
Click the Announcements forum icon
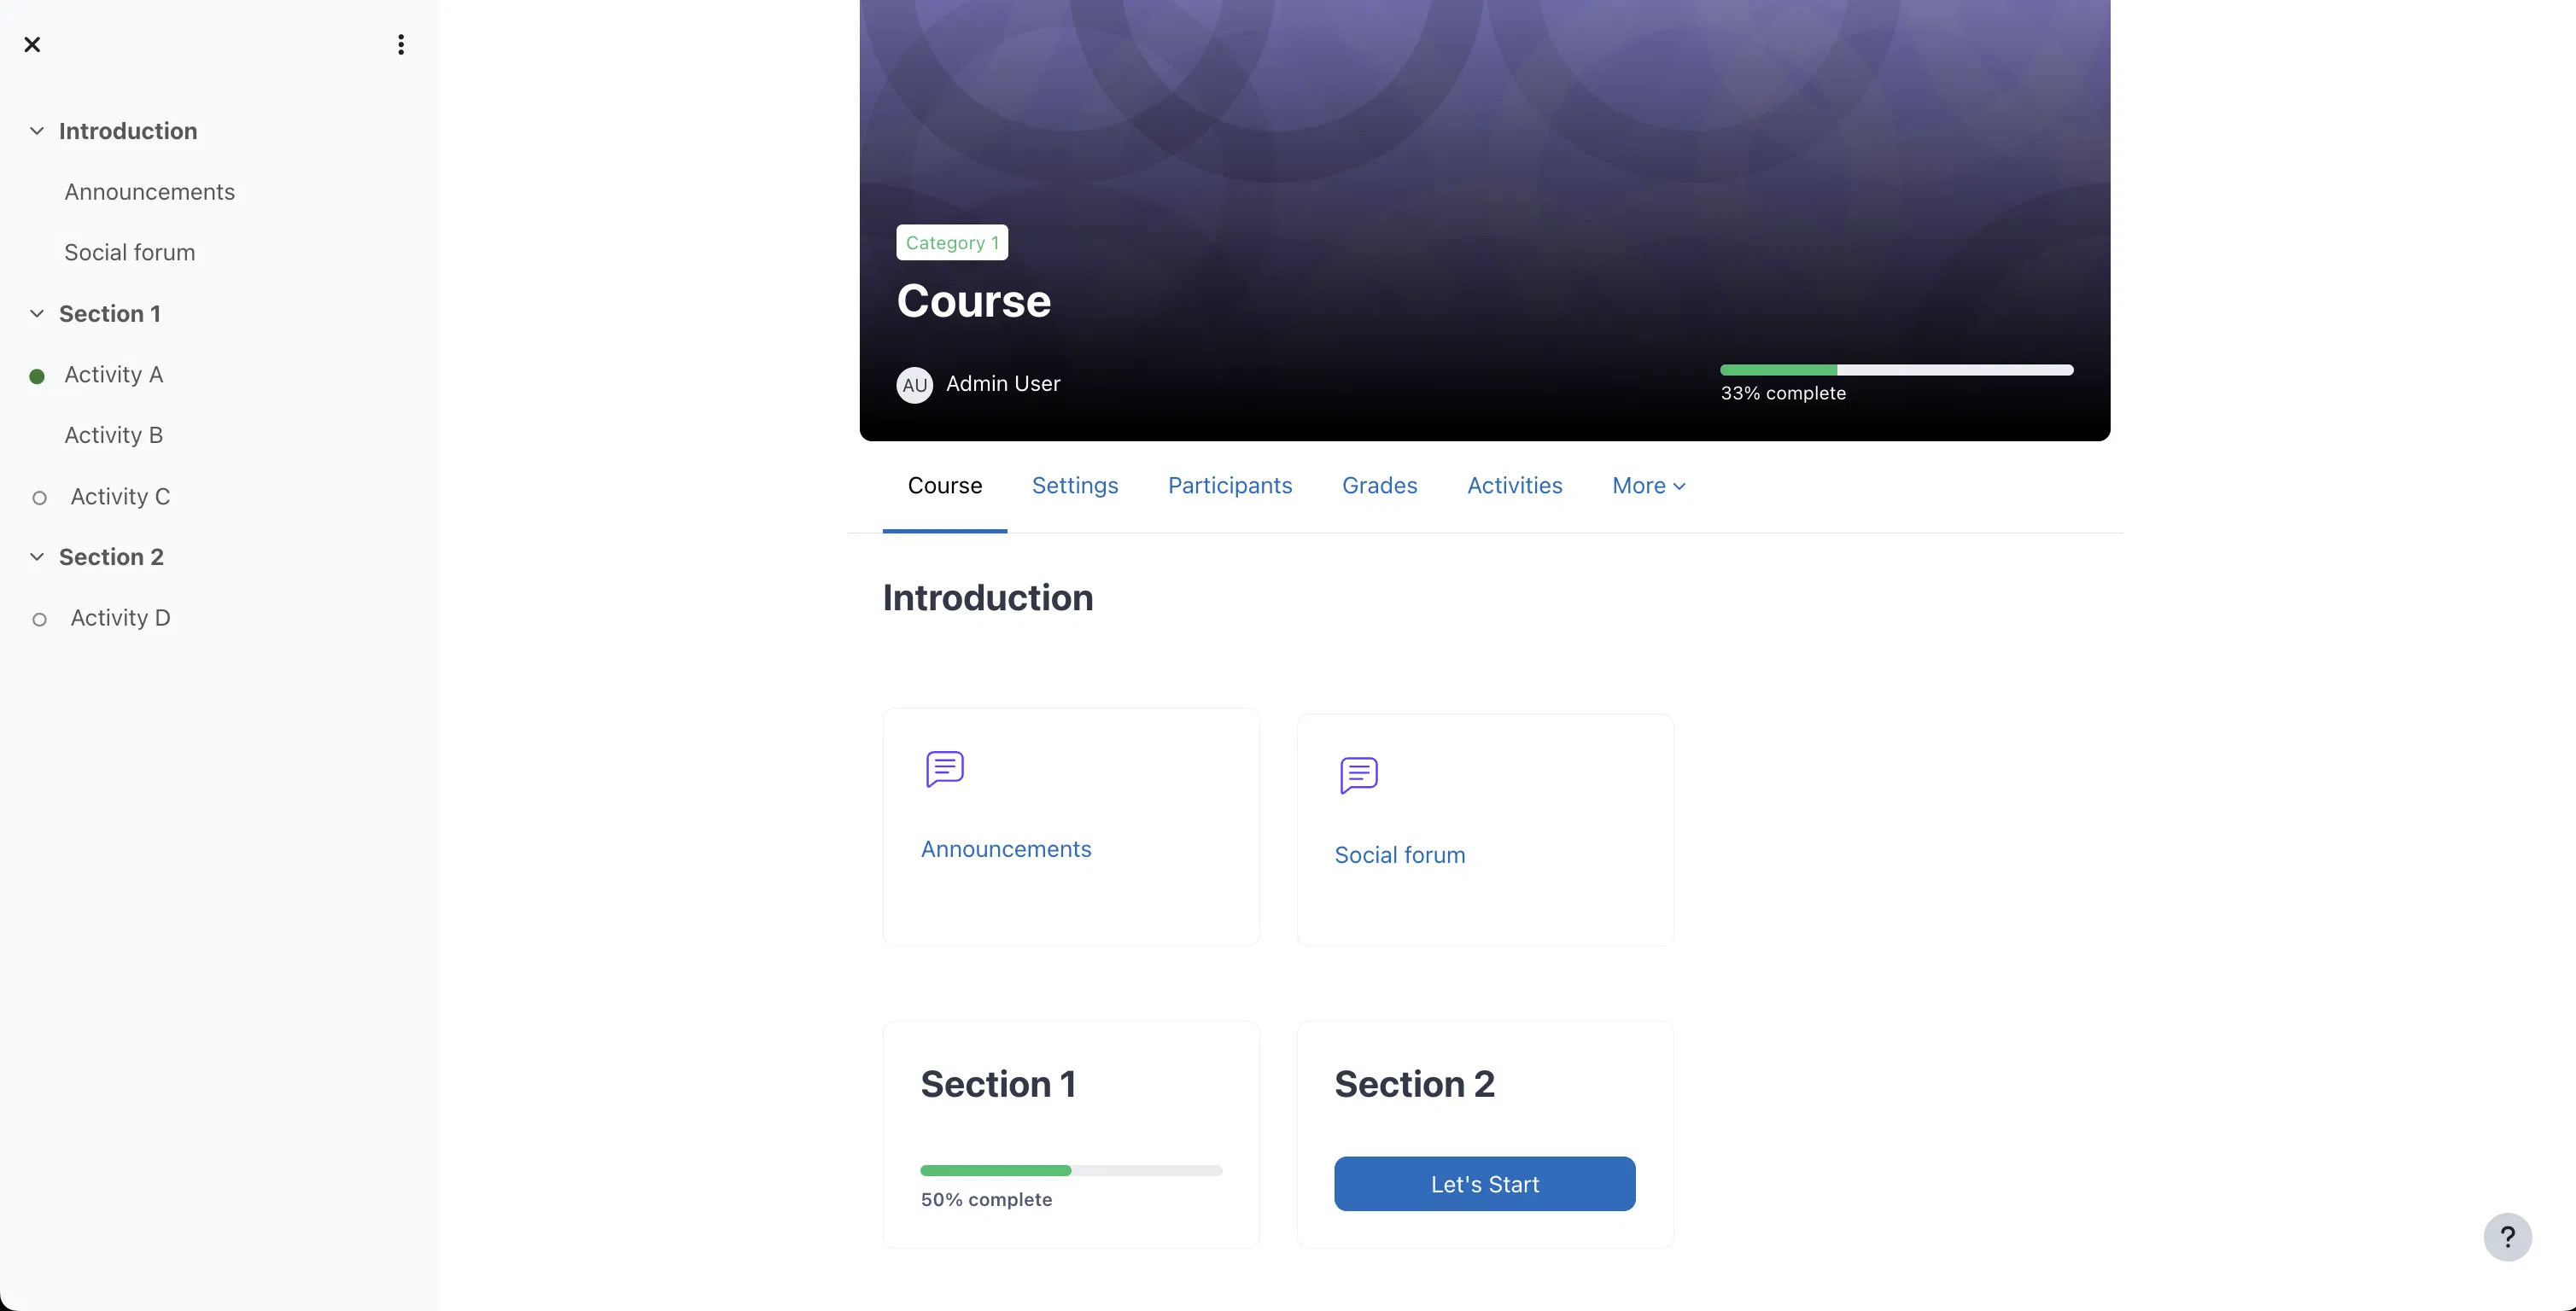[x=944, y=769]
